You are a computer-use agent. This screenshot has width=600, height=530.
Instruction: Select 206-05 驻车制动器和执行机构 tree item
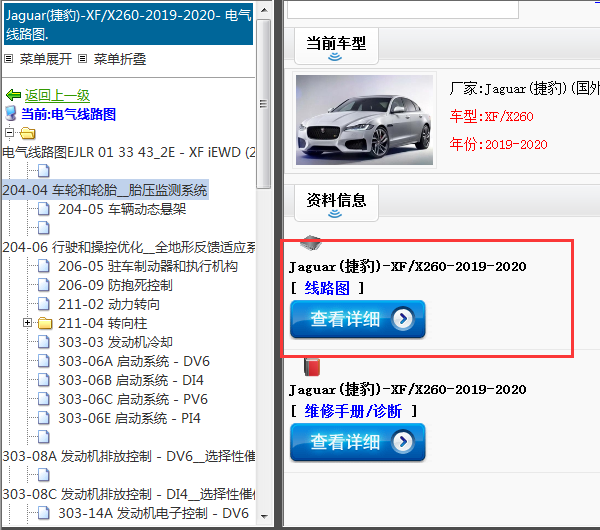point(148,266)
